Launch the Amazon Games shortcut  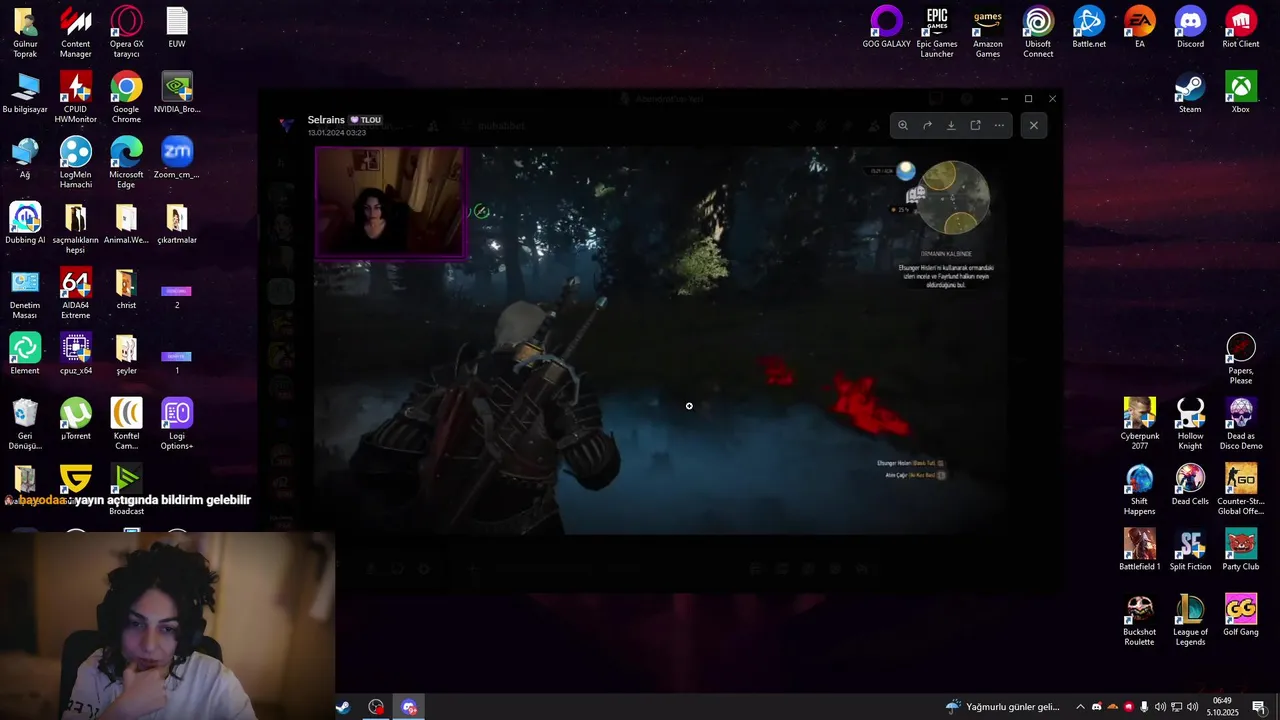988,33
